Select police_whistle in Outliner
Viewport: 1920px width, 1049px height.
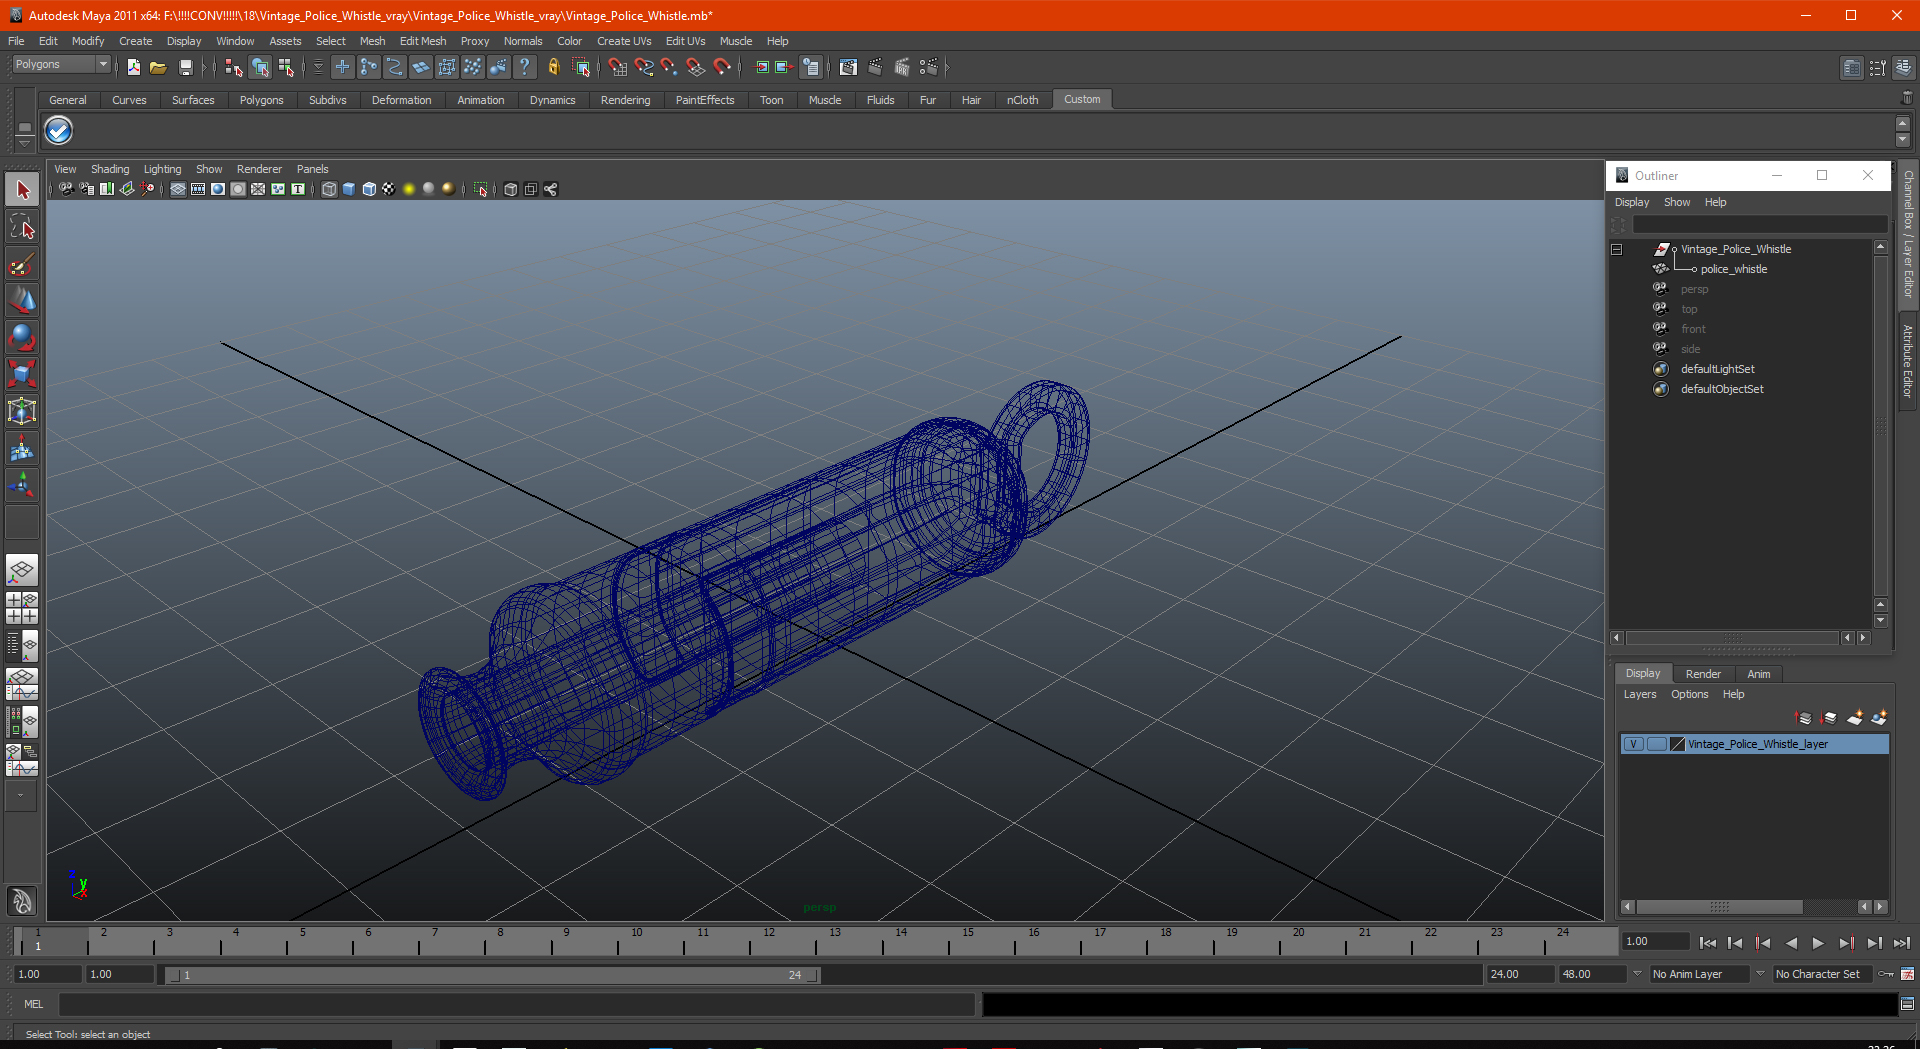tap(1734, 269)
